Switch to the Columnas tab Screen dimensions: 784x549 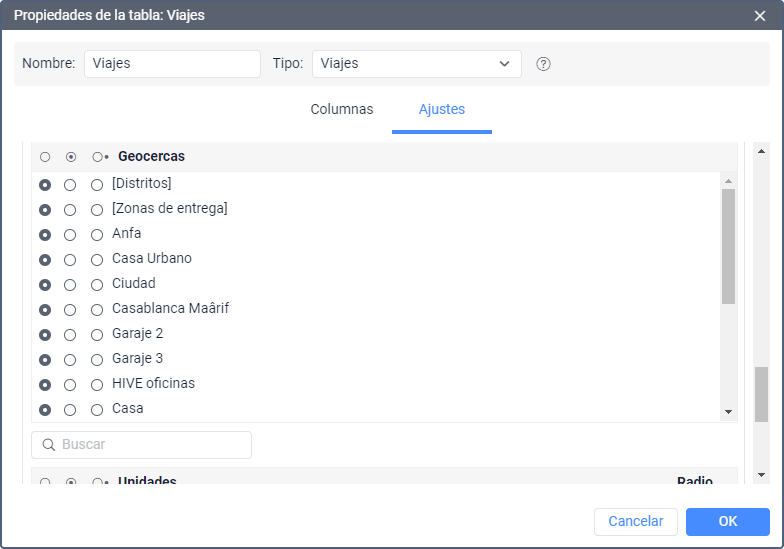342,109
